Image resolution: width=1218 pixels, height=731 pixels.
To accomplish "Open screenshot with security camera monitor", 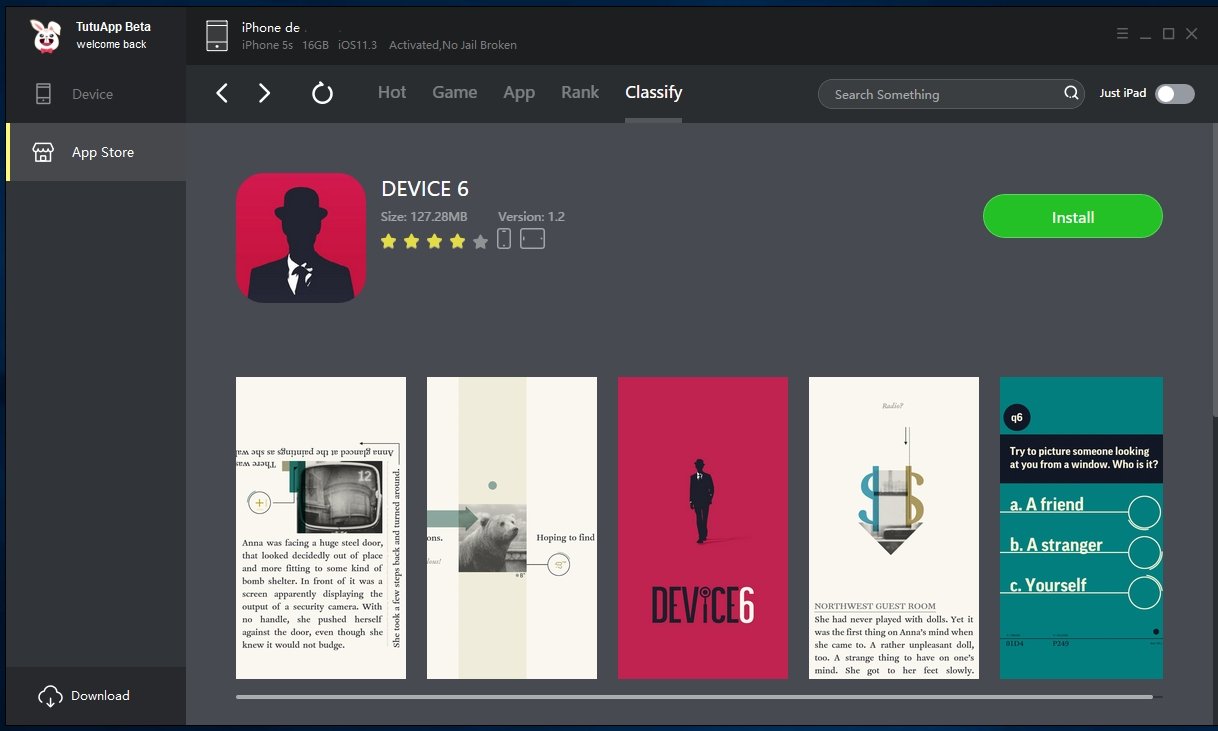I will (x=321, y=528).
